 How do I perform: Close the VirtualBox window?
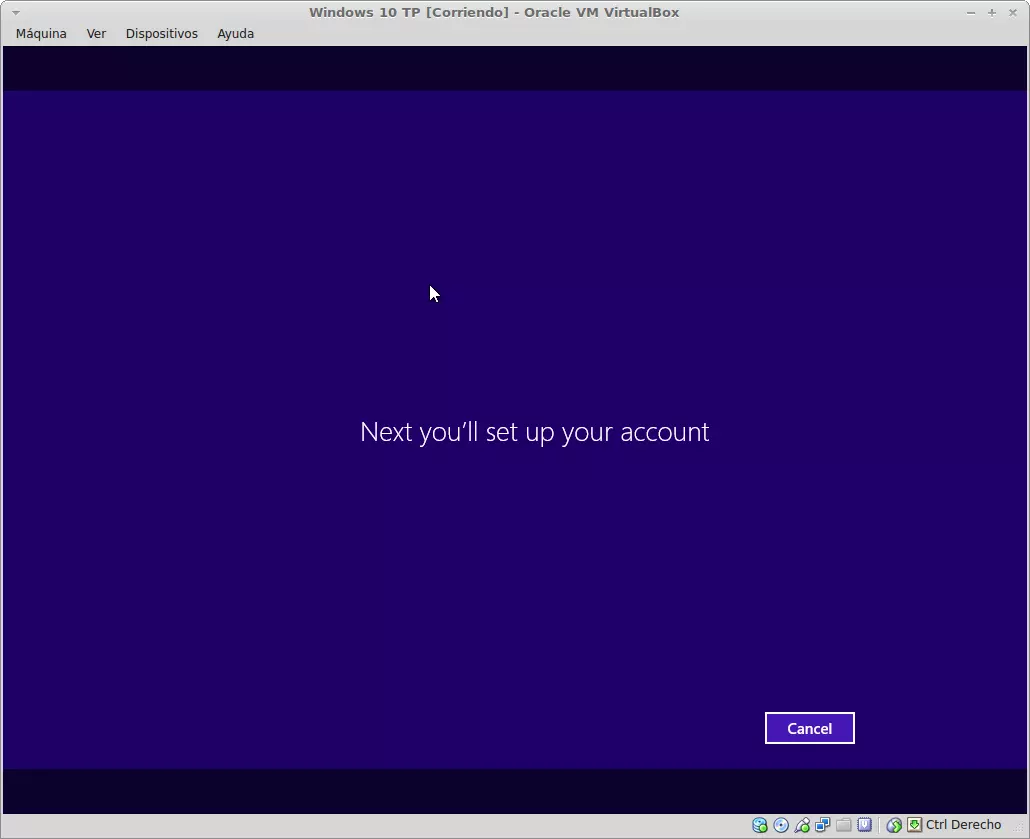tap(1013, 12)
